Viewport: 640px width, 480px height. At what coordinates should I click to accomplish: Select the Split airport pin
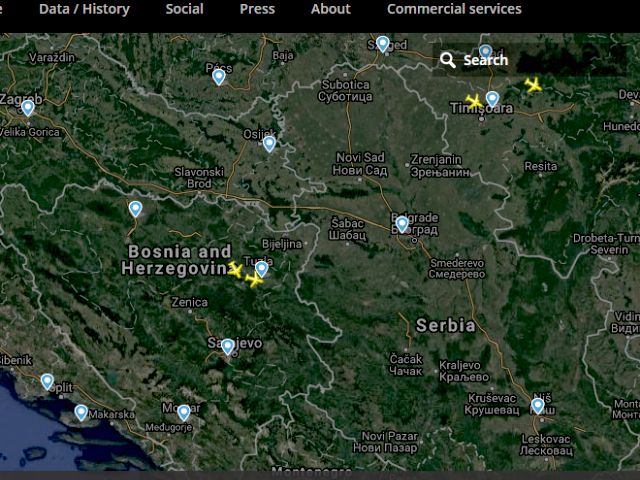point(47,382)
